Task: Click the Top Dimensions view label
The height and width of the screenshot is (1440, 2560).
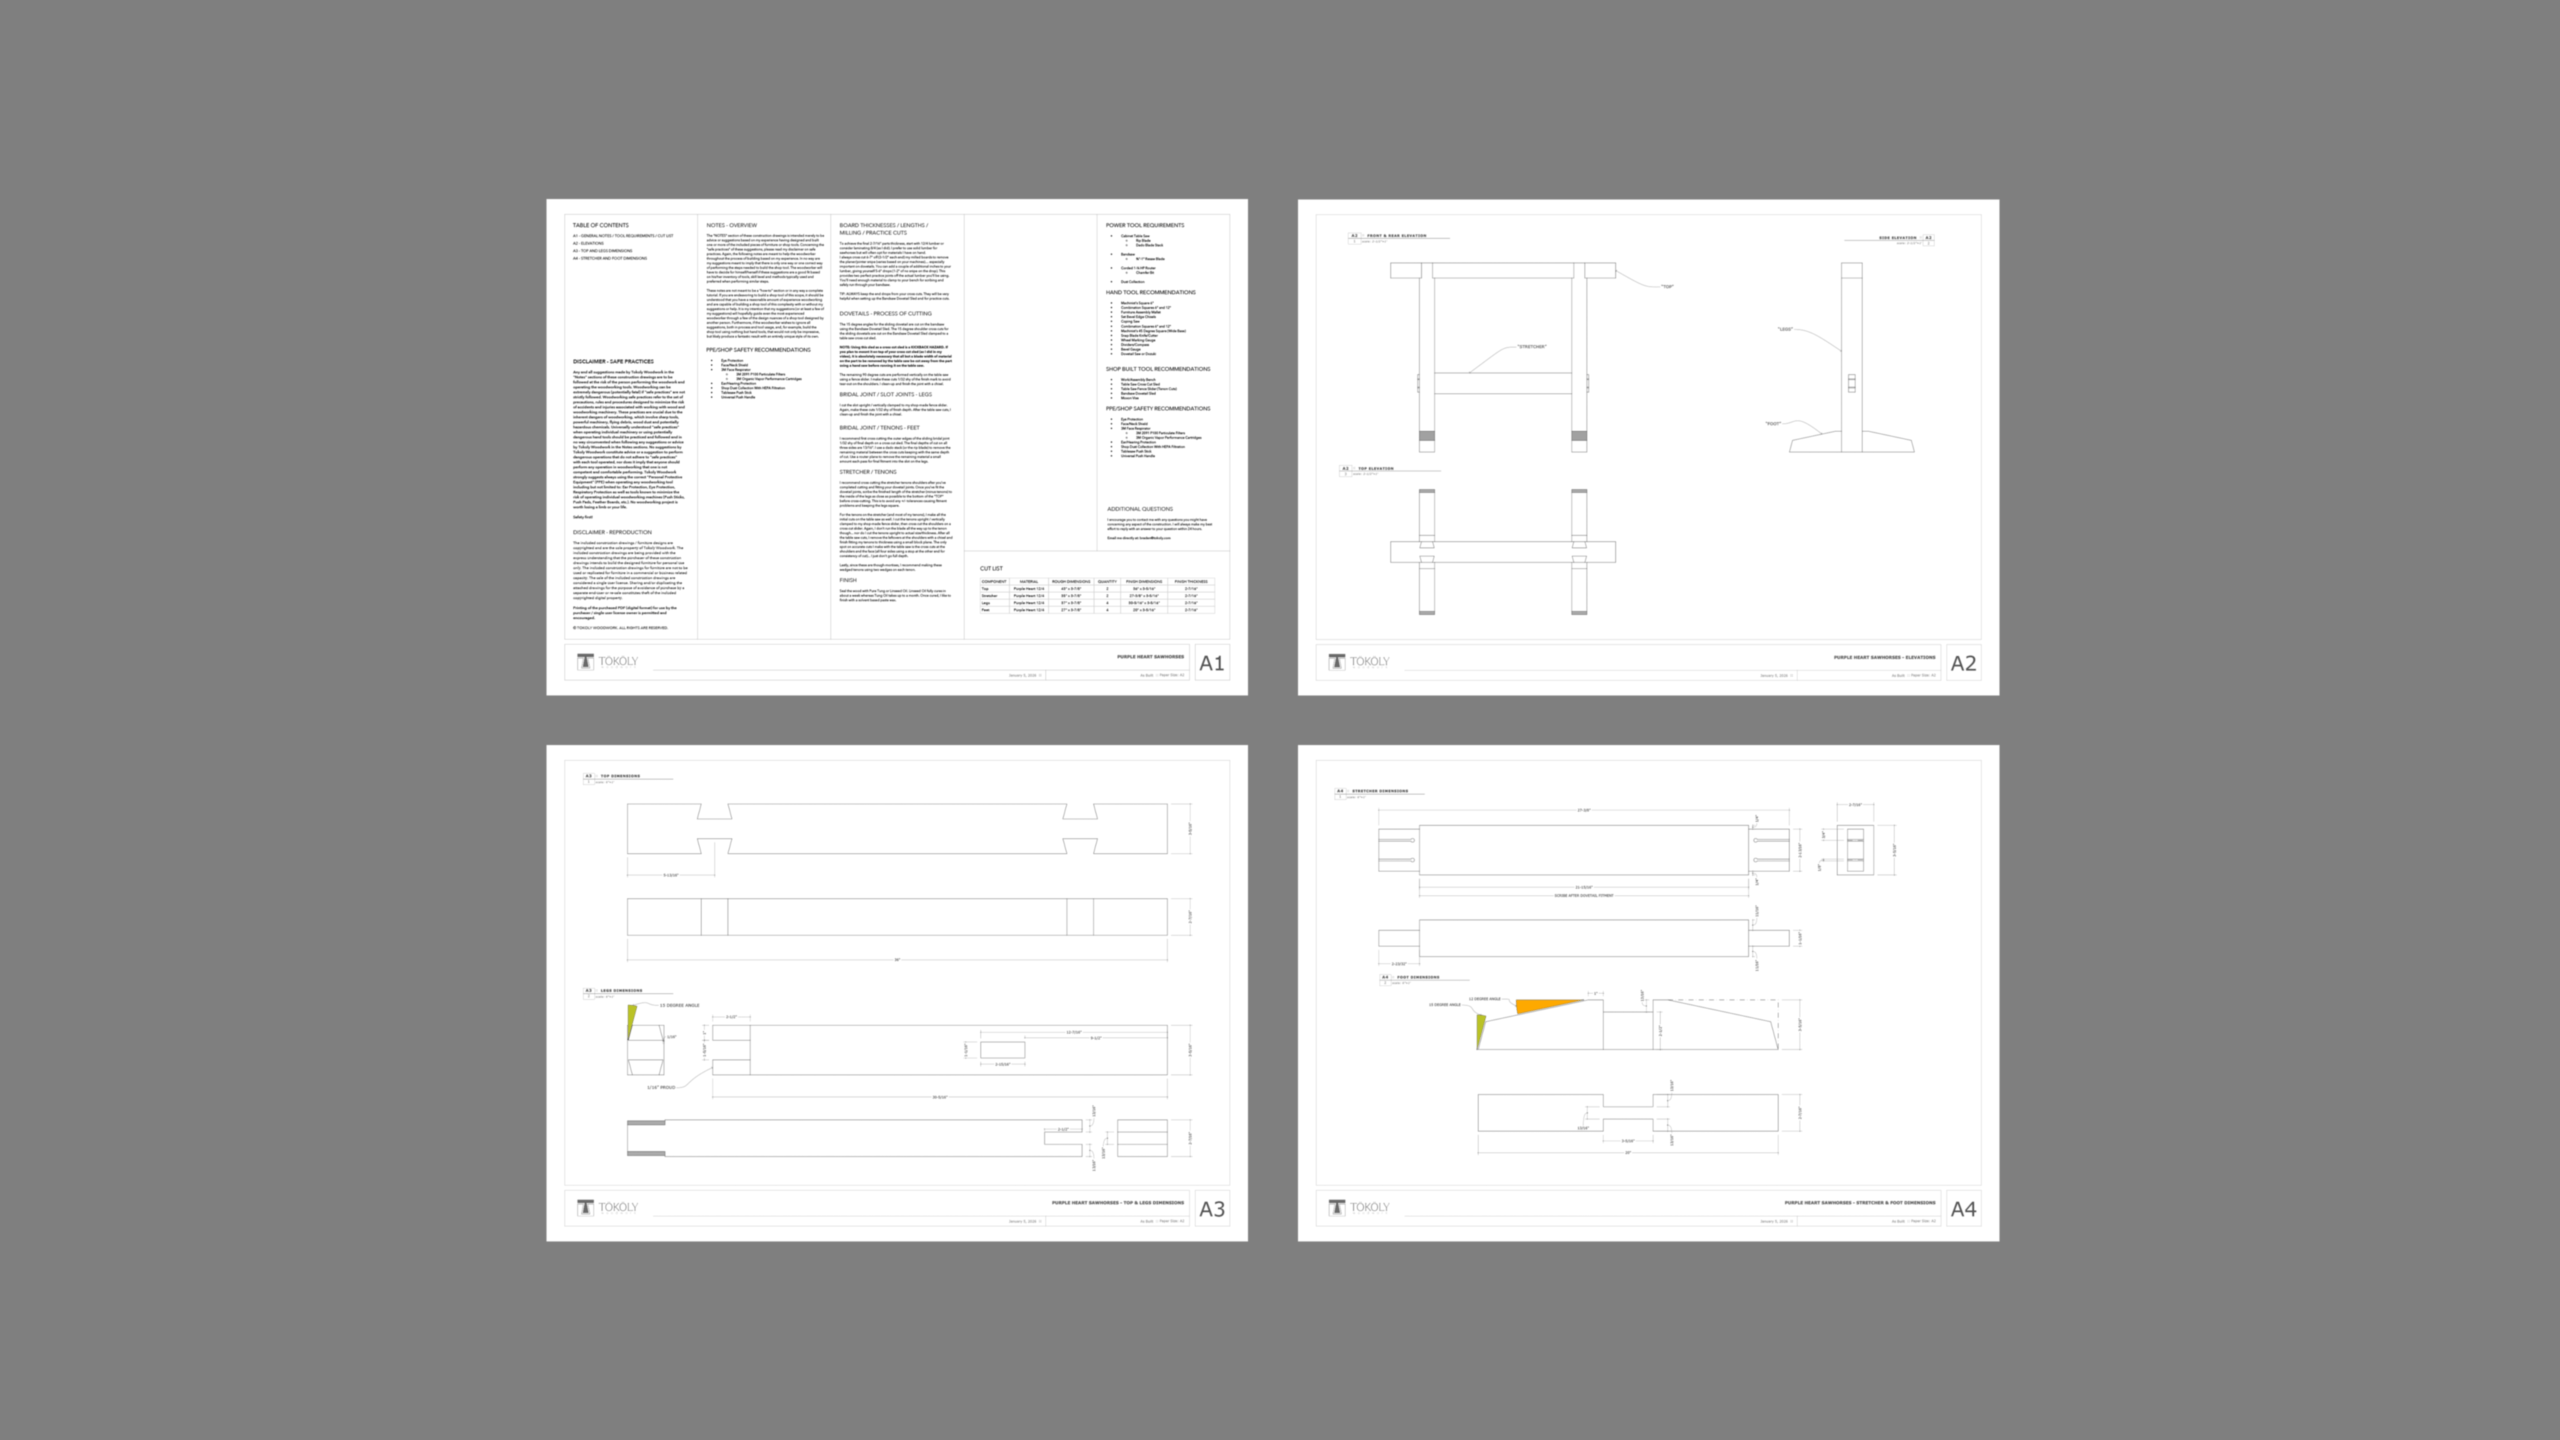Action: 619,775
